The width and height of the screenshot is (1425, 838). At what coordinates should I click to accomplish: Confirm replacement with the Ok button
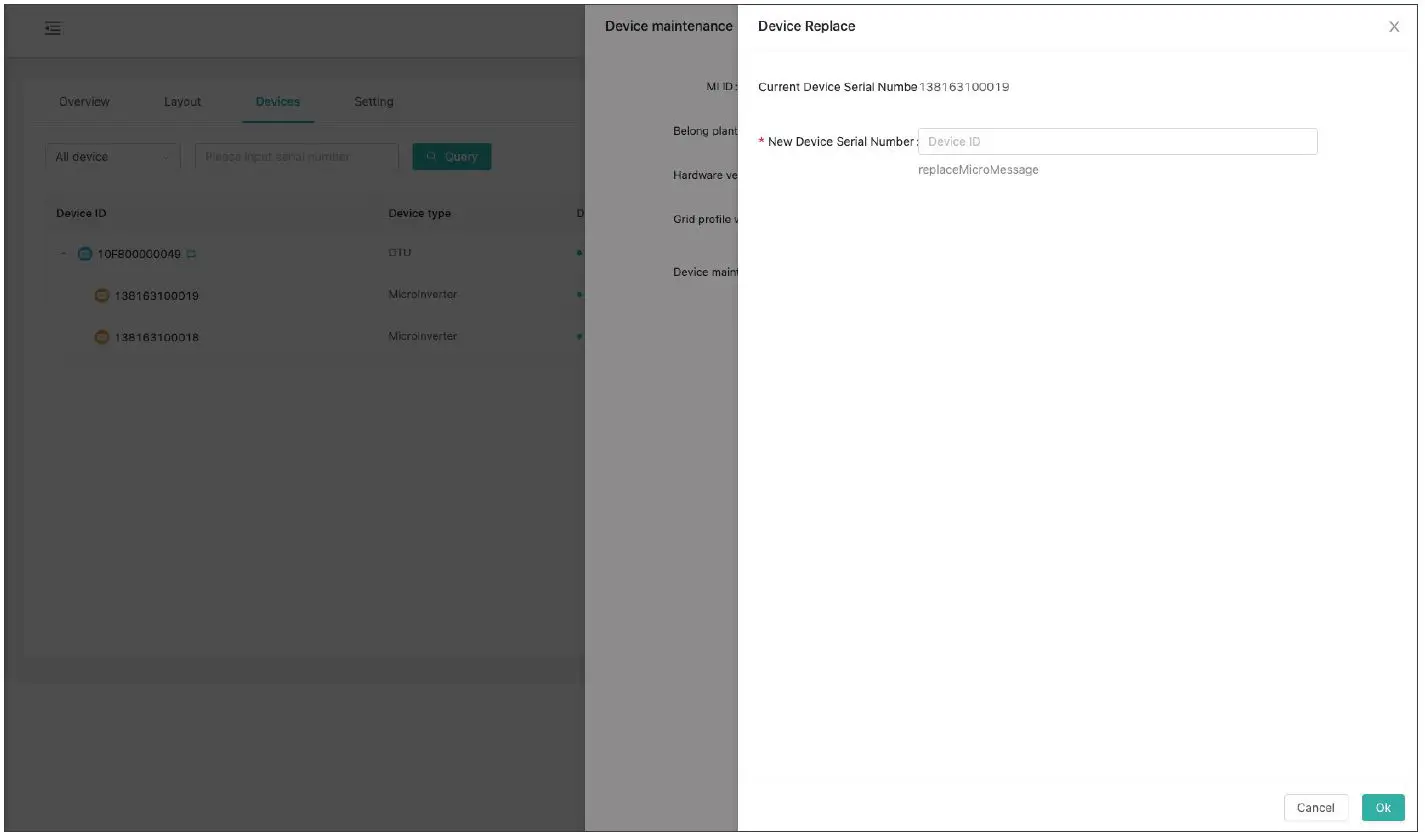[x=1383, y=808]
